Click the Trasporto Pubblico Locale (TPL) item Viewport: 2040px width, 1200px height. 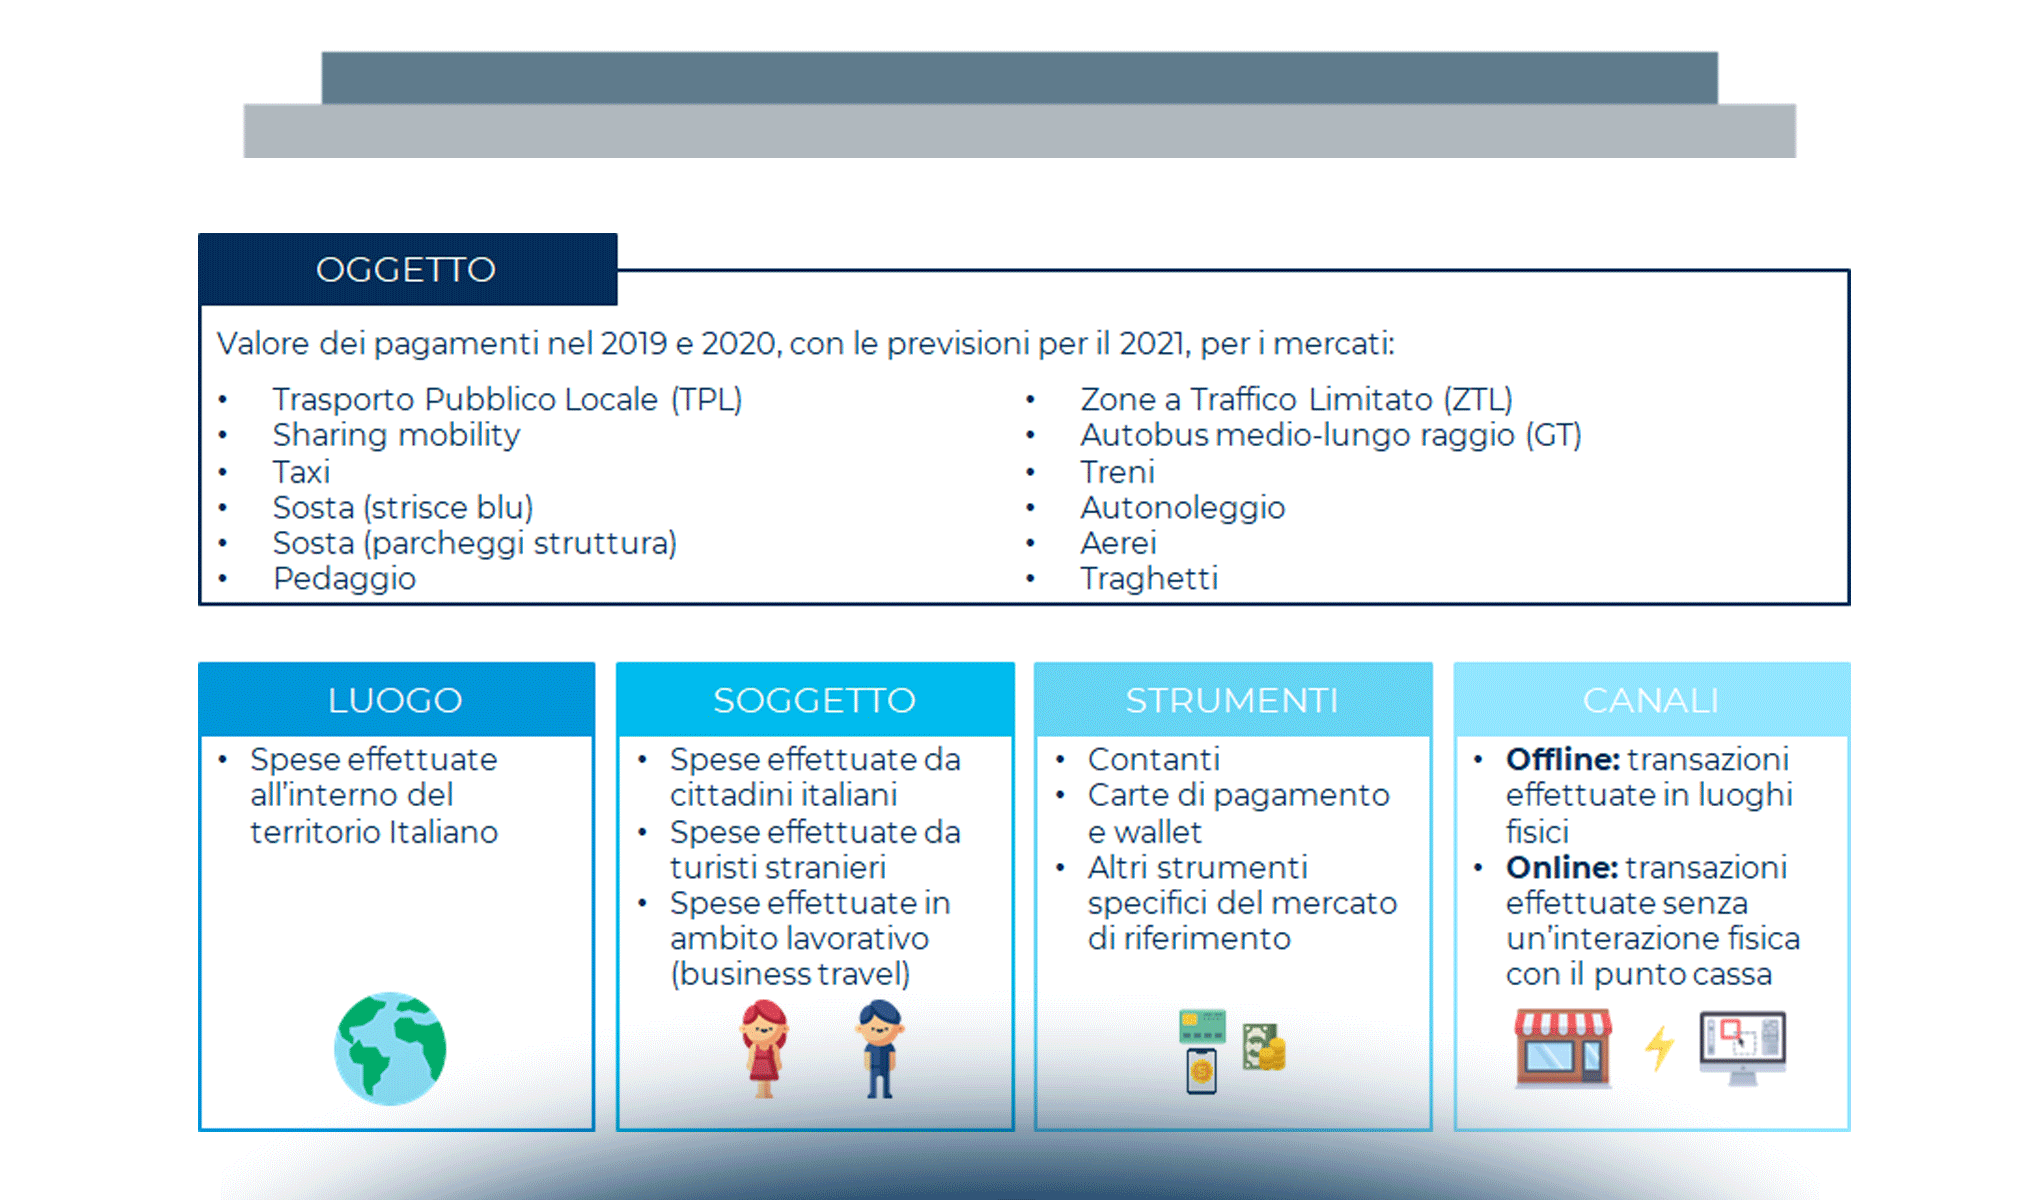(507, 399)
